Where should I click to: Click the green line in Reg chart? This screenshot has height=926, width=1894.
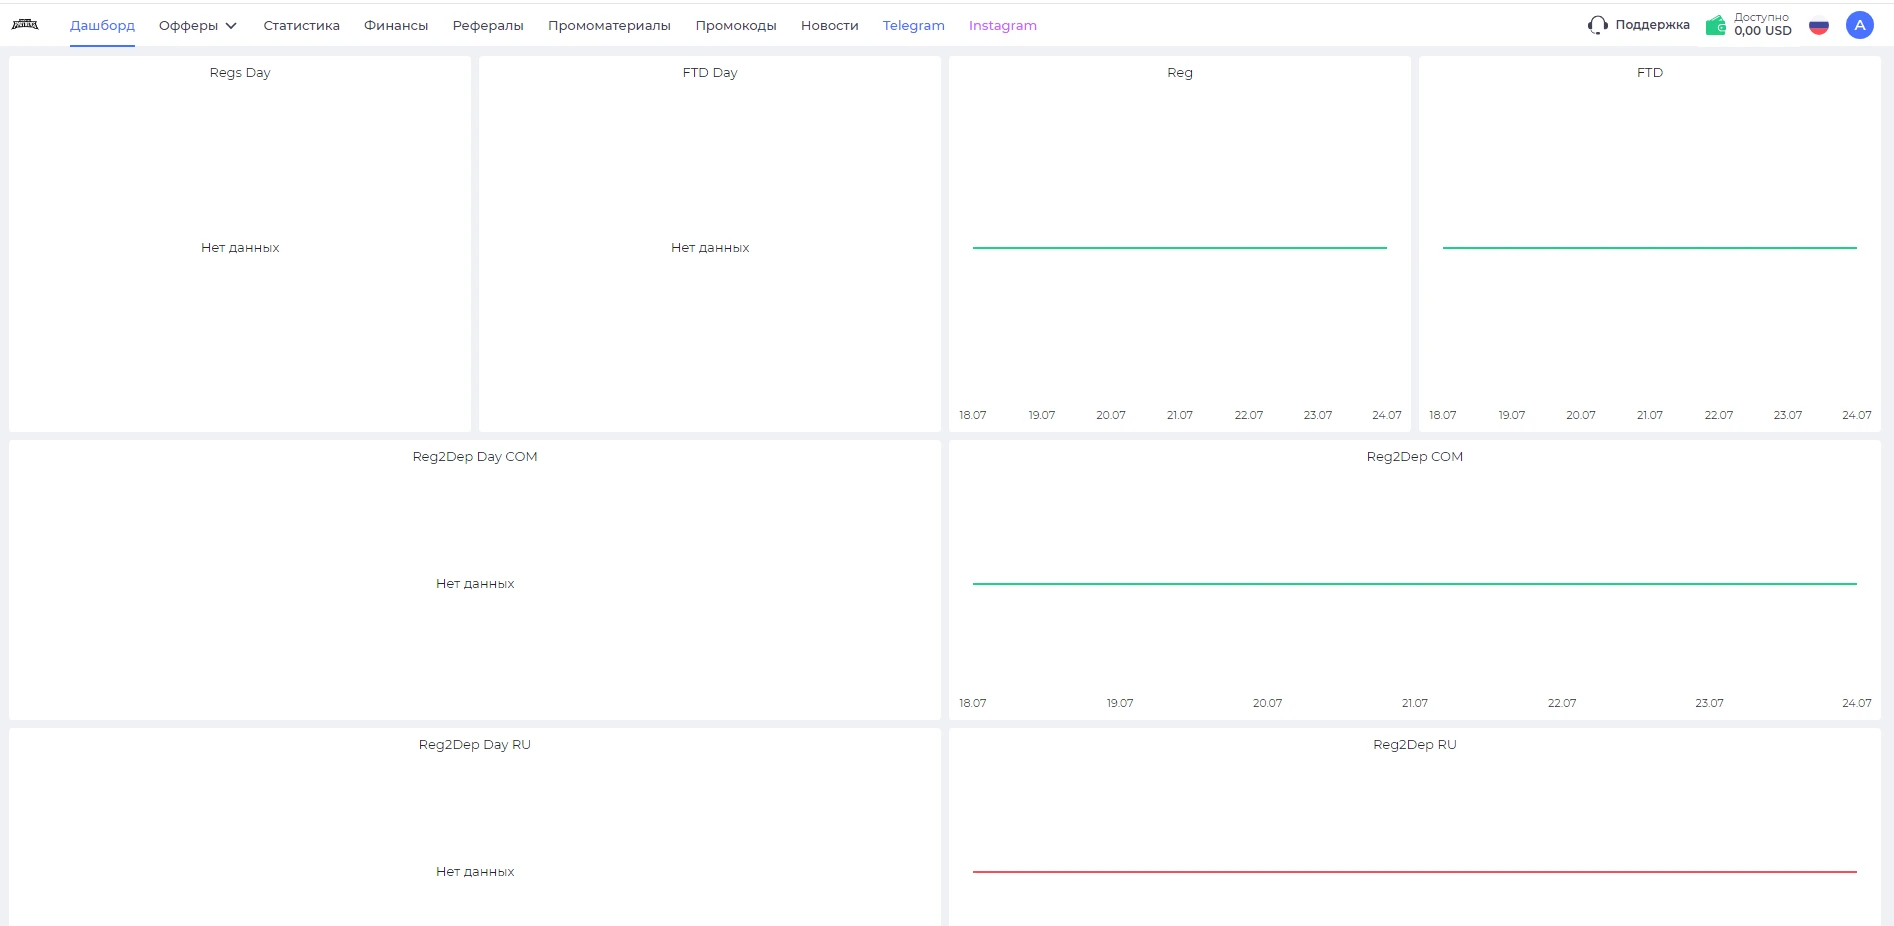[x=1180, y=247]
